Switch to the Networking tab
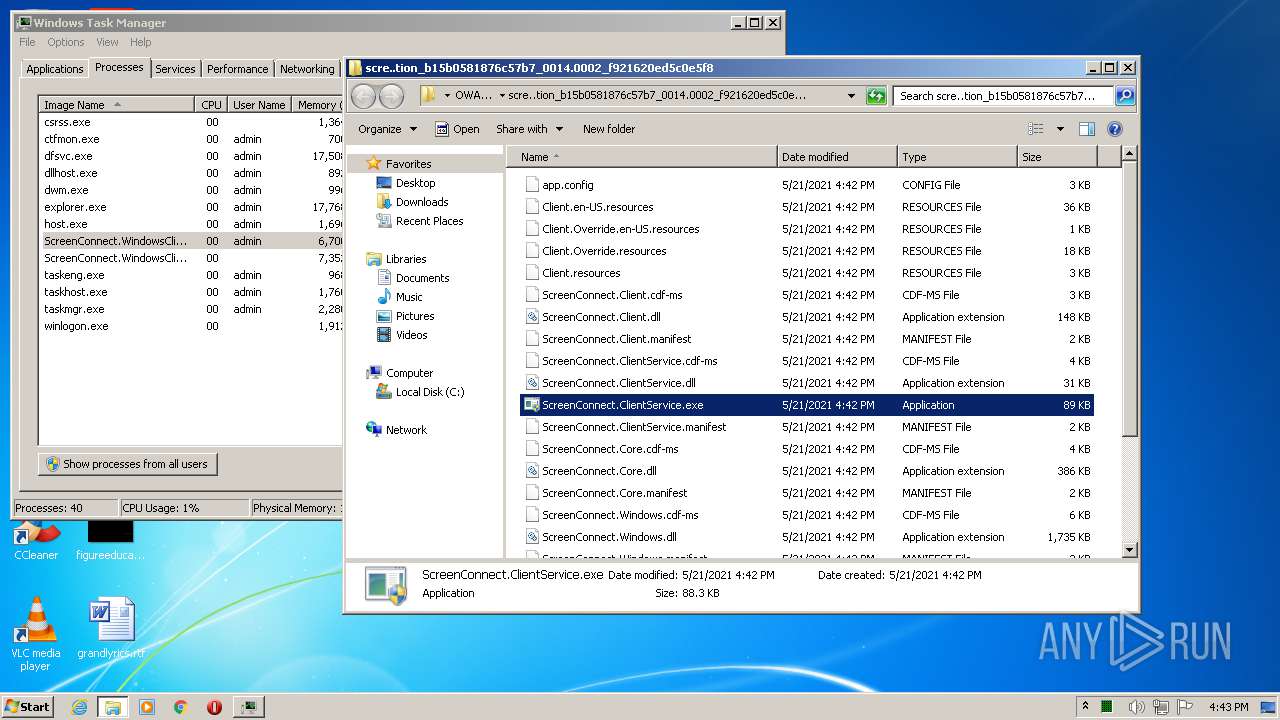This screenshot has width=1280, height=720. [307, 69]
